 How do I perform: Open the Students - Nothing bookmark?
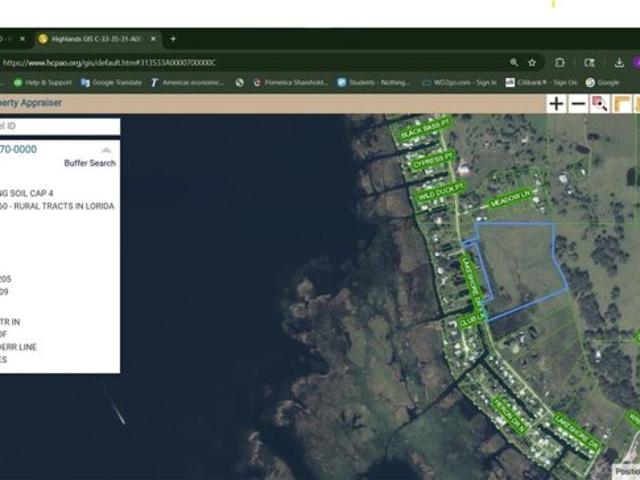[x=374, y=82]
